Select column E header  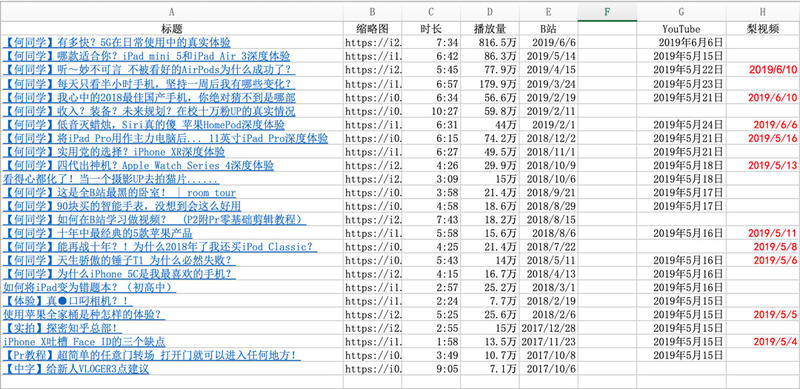(x=548, y=12)
